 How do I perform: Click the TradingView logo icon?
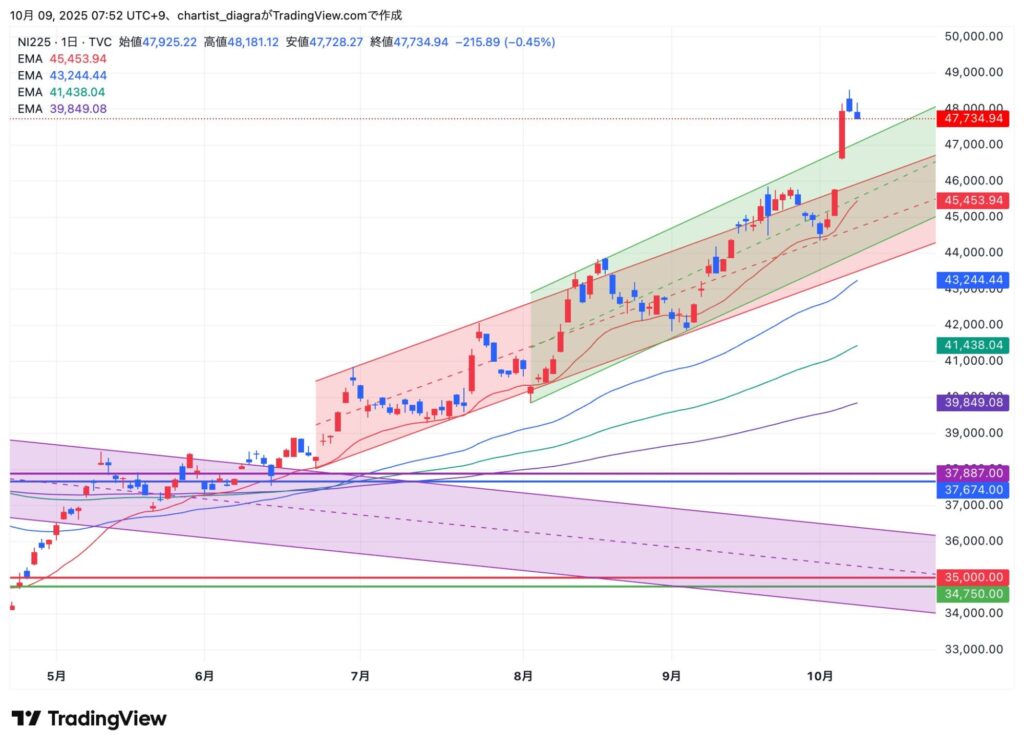[x=26, y=718]
